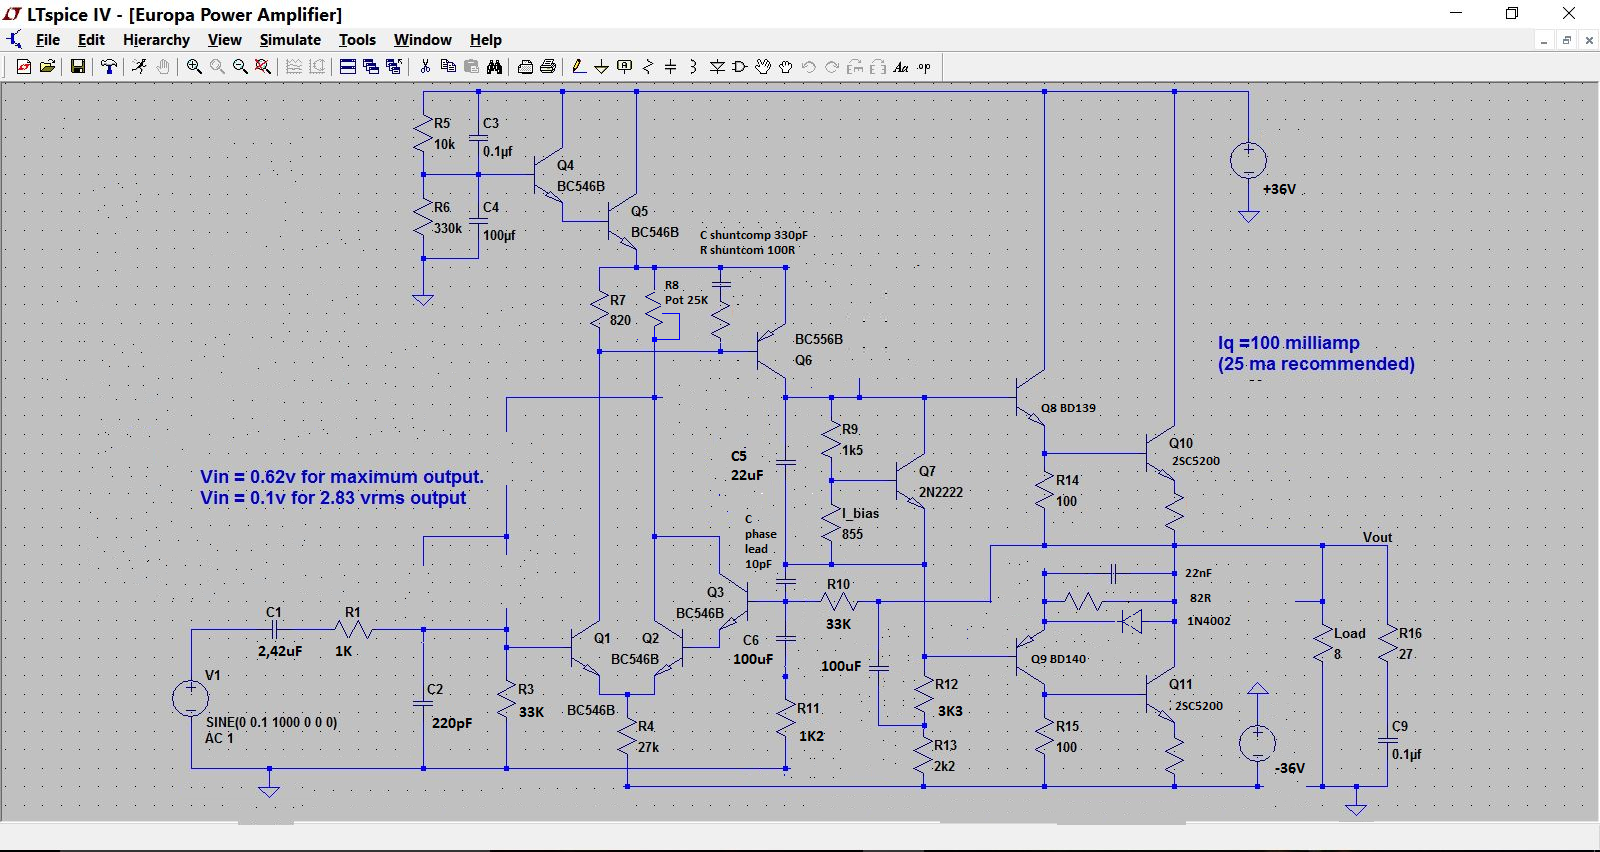
Task: Select the Diode placement tool
Action: coord(717,67)
